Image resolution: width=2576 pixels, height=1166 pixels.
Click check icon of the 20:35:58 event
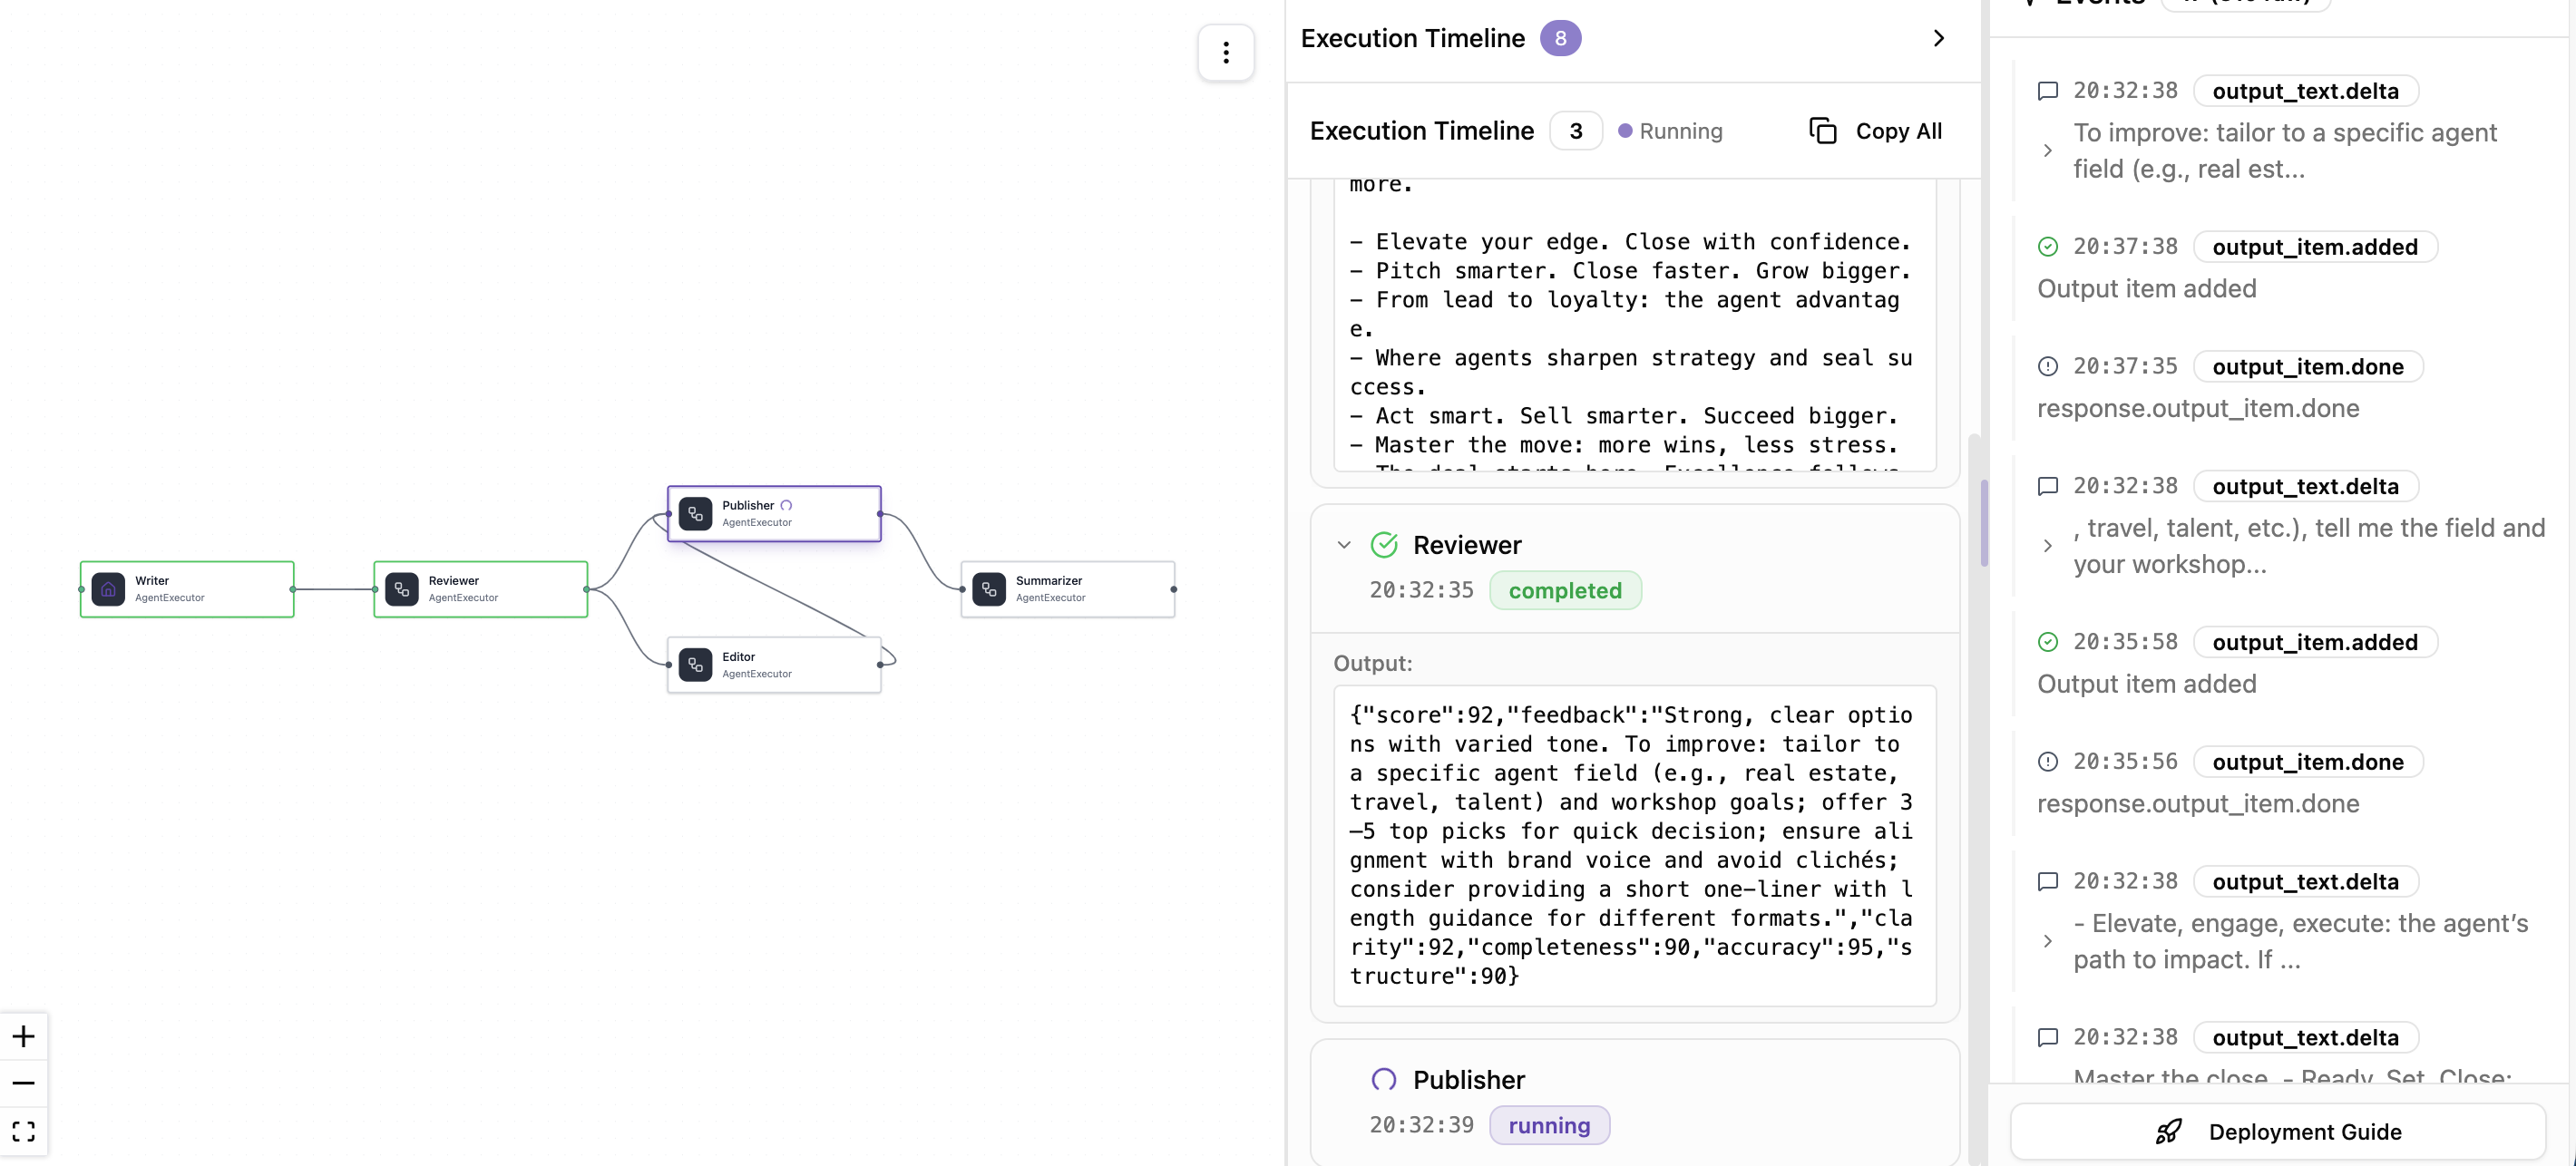pos(2048,642)
